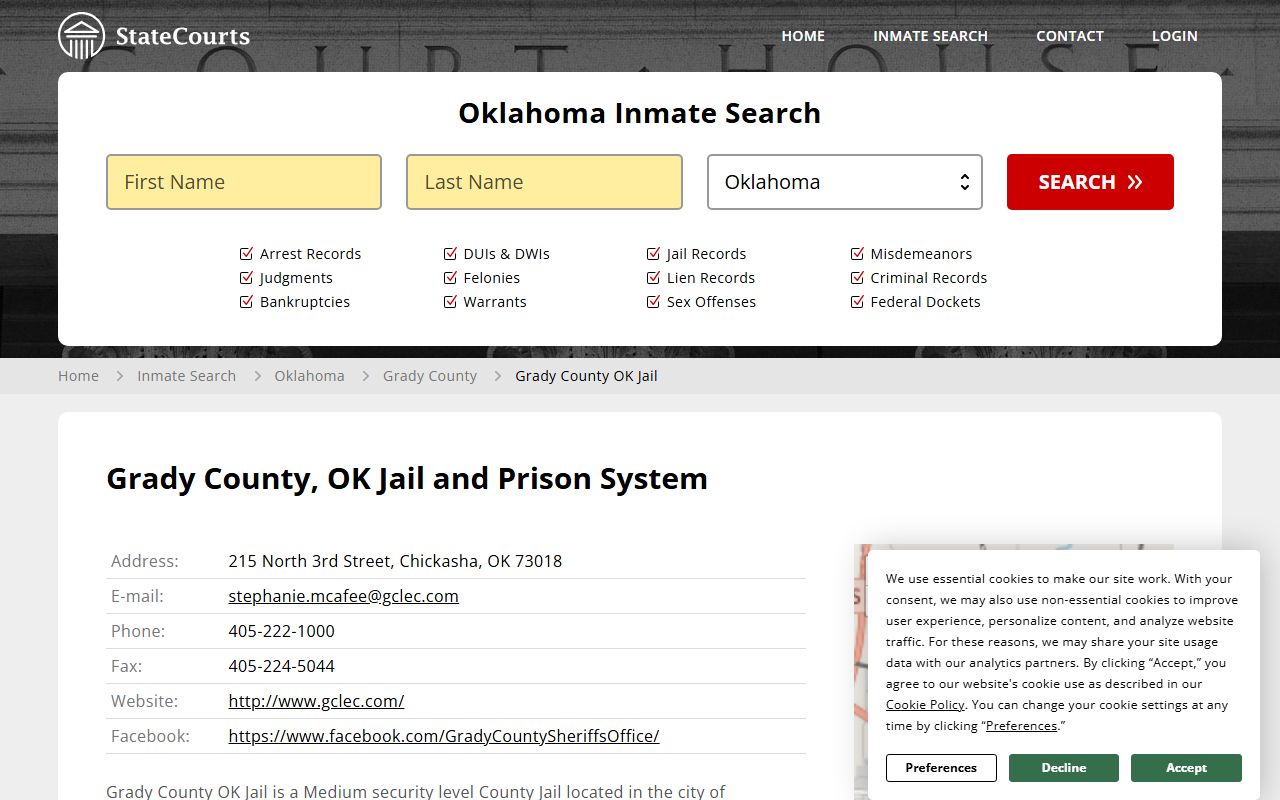Open the INMATE SEARCH menu item
This screenshot has width=1280, height=800.
930,36
